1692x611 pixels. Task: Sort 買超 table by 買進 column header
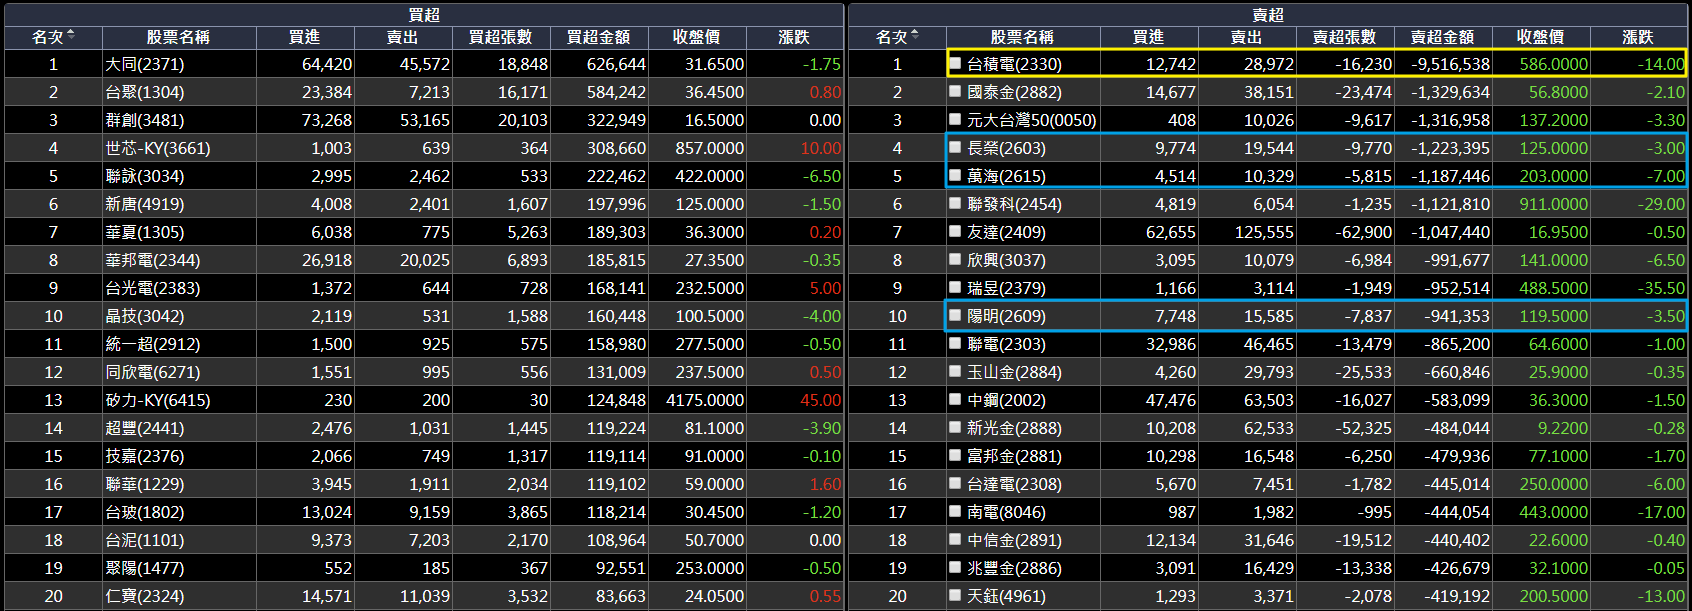(304, 37)
